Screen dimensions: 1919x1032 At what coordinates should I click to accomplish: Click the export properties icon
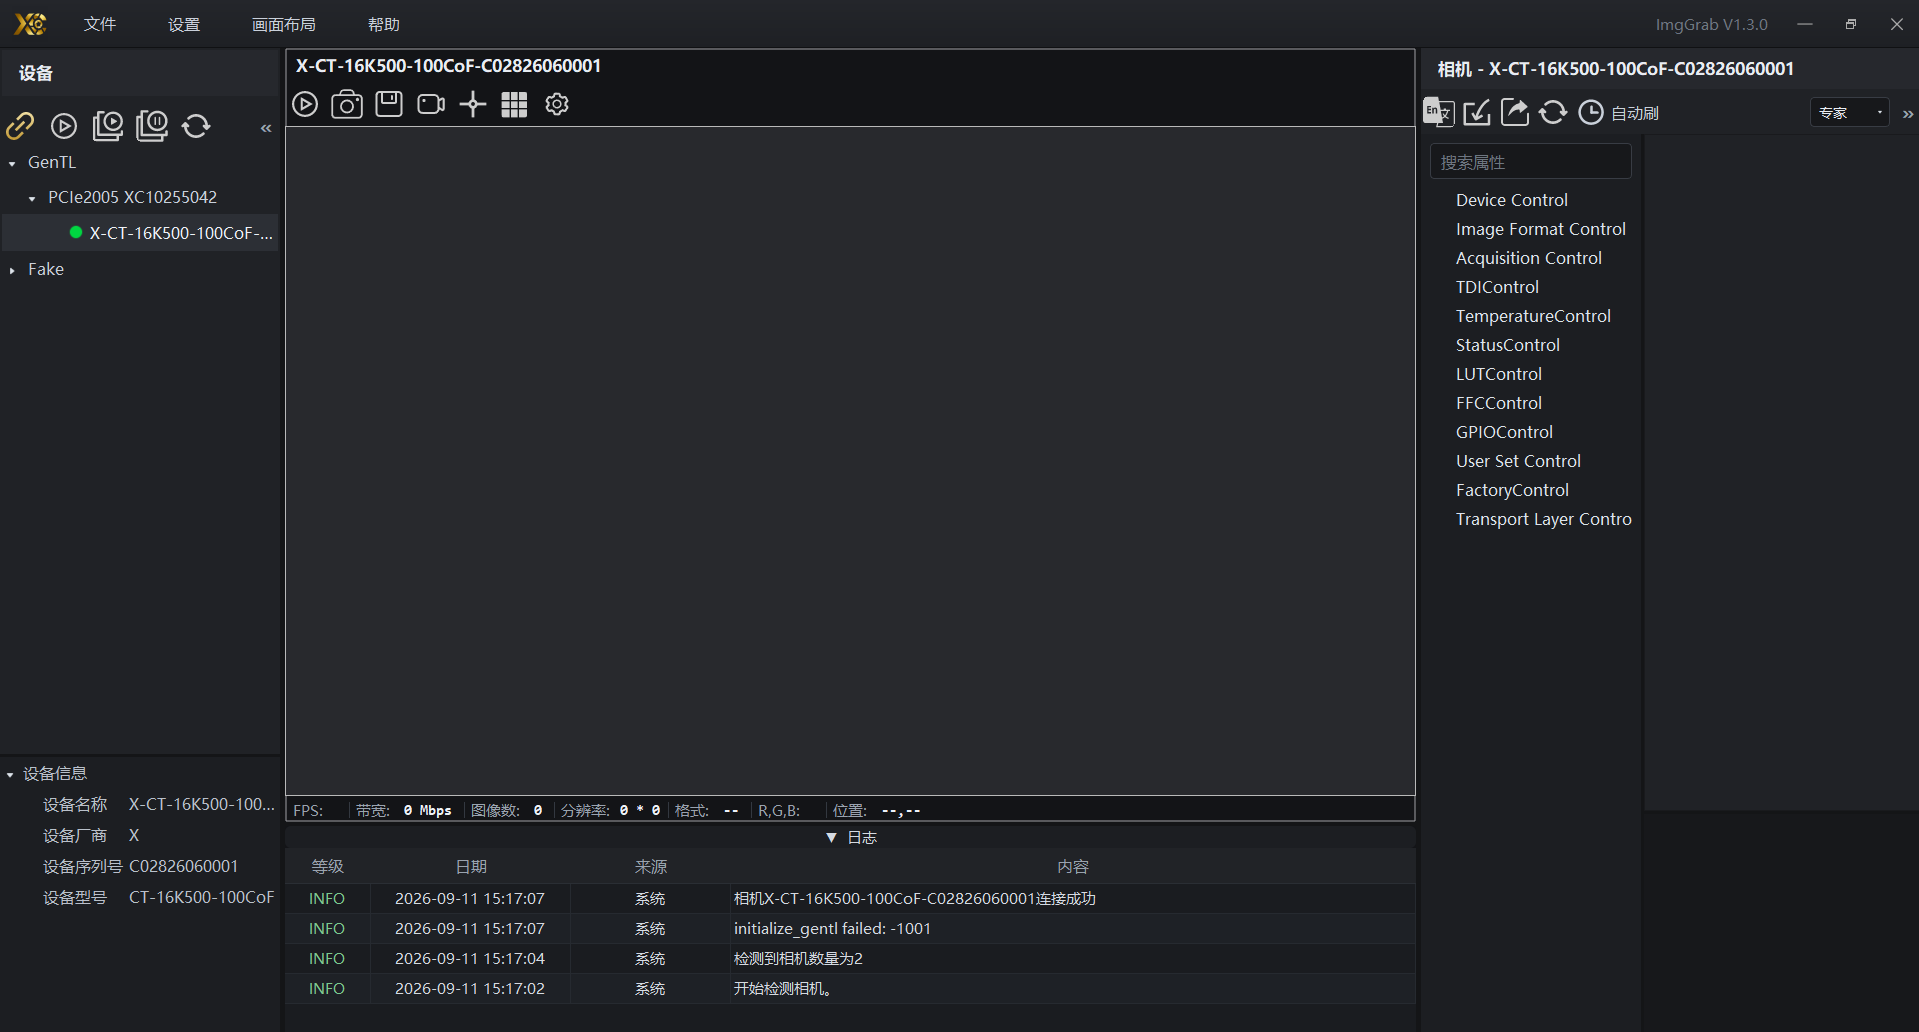pos(1515,112)
